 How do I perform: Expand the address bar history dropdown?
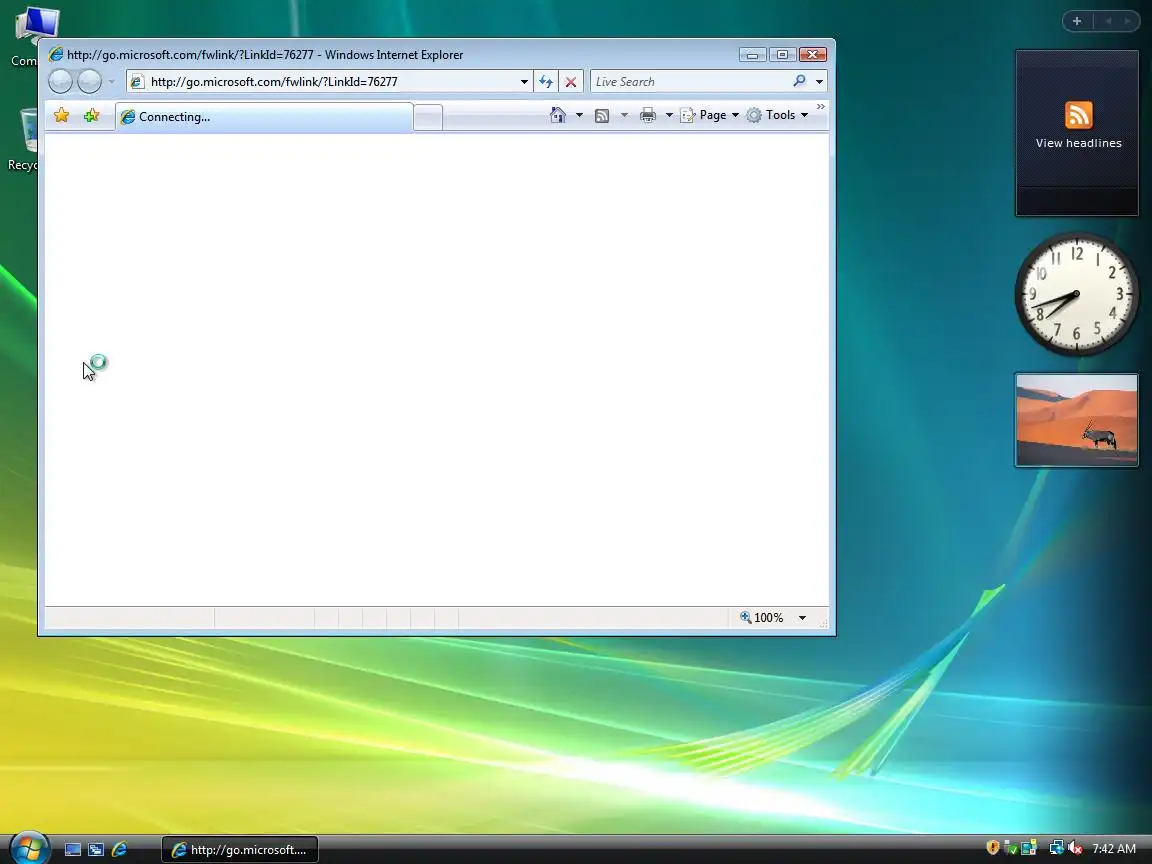pos(524,82)
